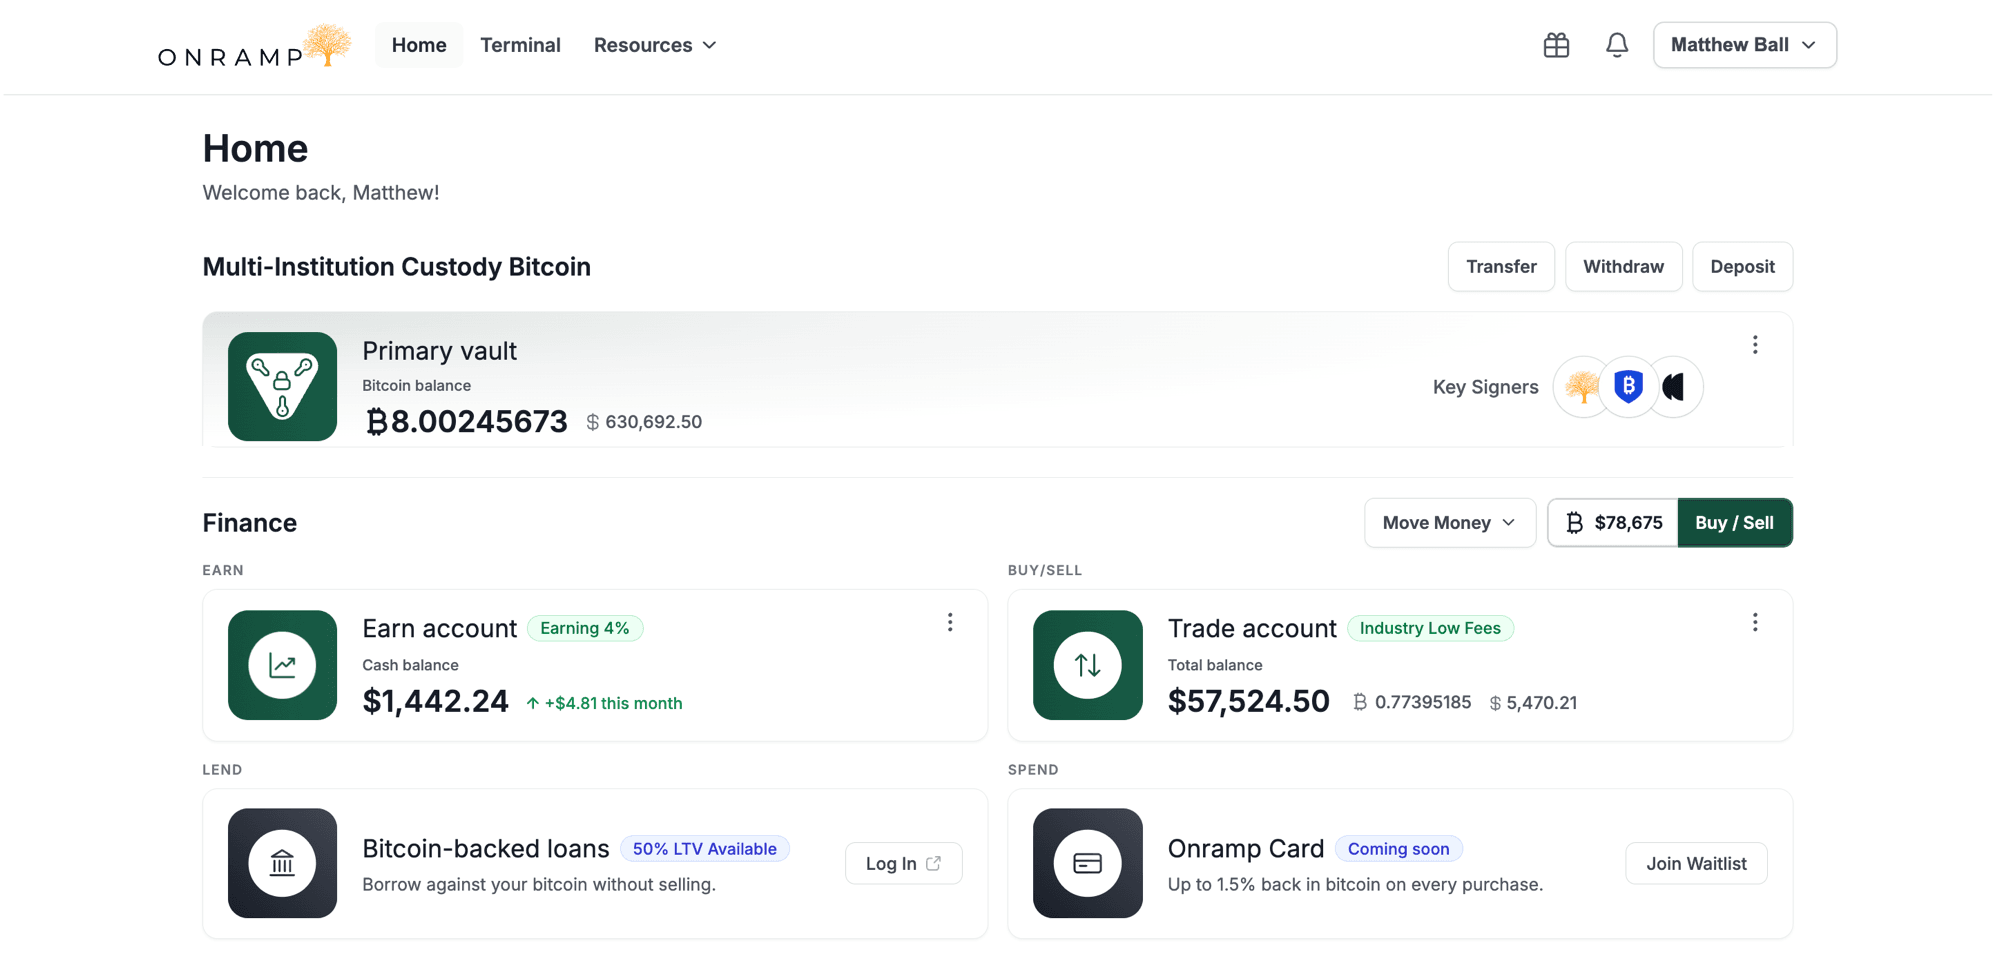
Task: Click the Bitcoin-backed loans bank icon
Action: click(282, 863)
